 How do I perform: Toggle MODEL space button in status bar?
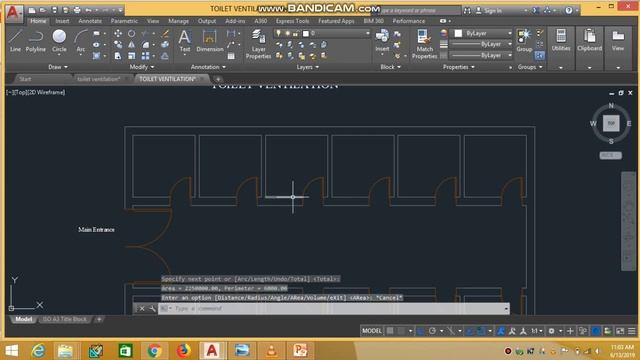pyautogui.click(x=371, y=331)
